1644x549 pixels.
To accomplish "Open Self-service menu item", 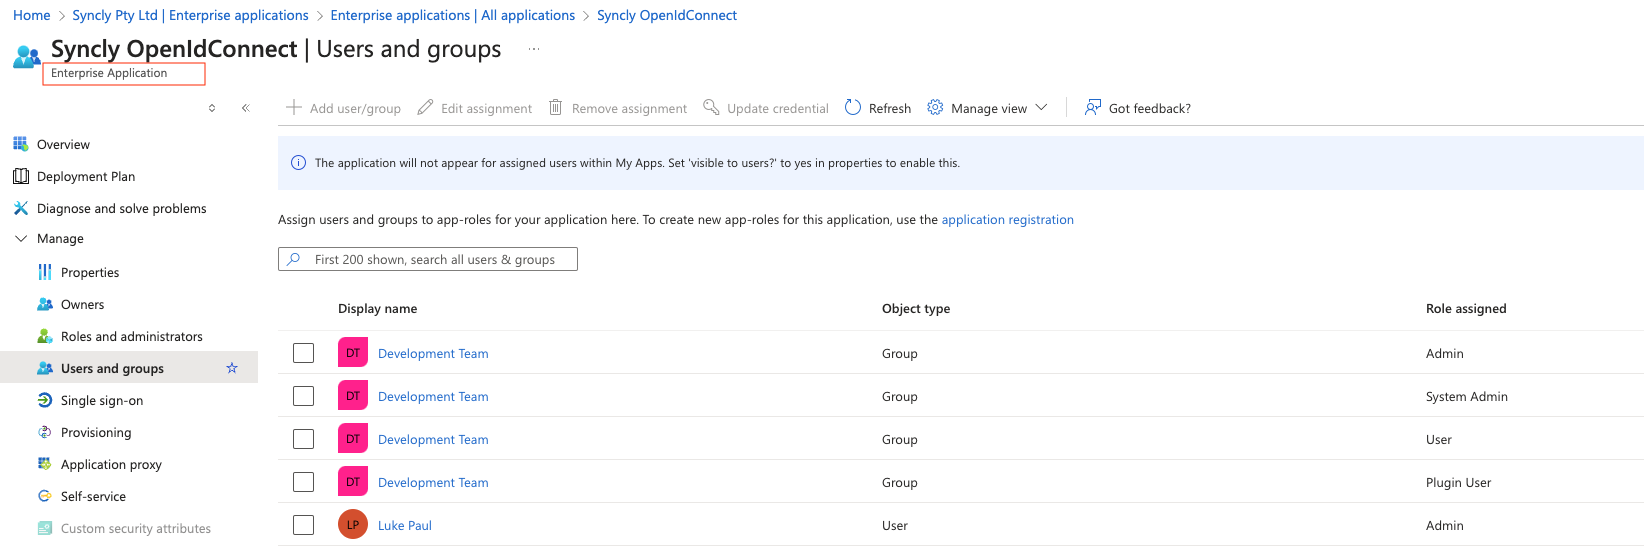I will pos(93,496).
